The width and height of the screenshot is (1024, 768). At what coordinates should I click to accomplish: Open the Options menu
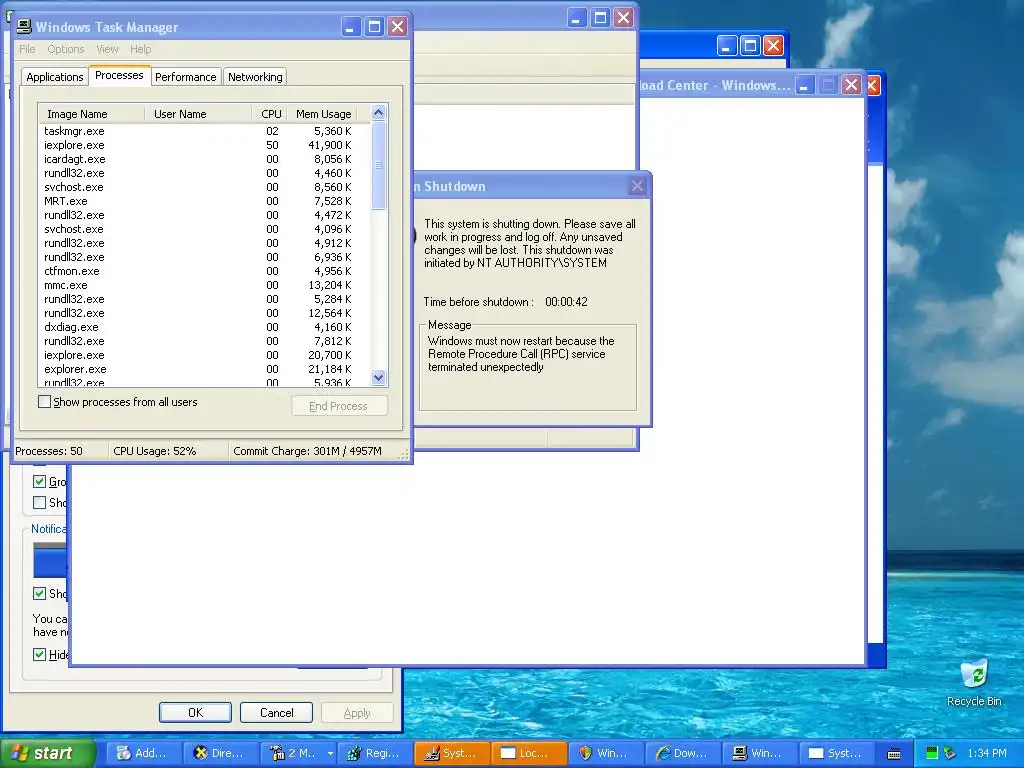coord(65,49)
